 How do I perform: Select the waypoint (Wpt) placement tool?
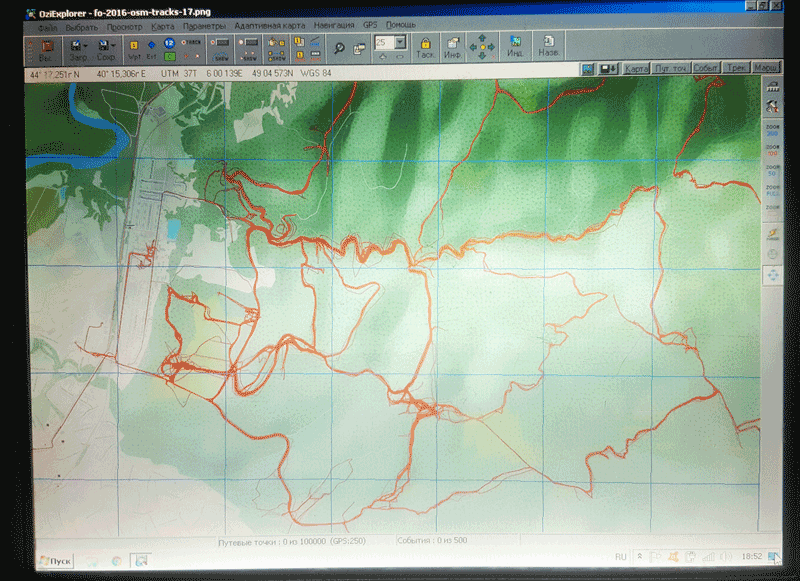tap(134, 46)
